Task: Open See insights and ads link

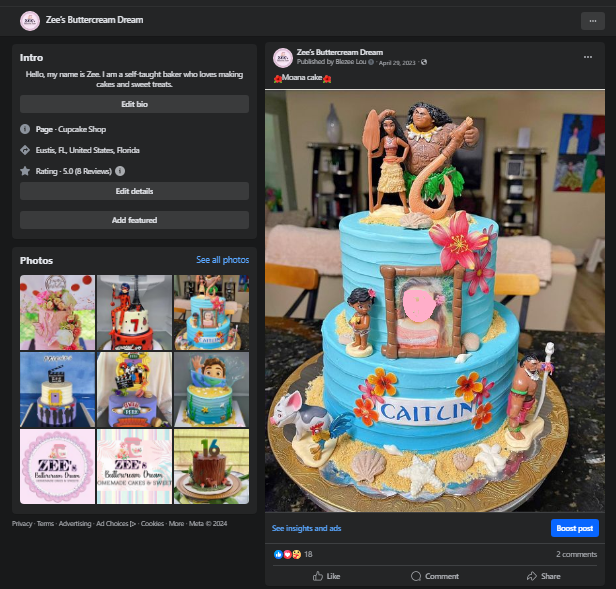Action: click(306, 528)
